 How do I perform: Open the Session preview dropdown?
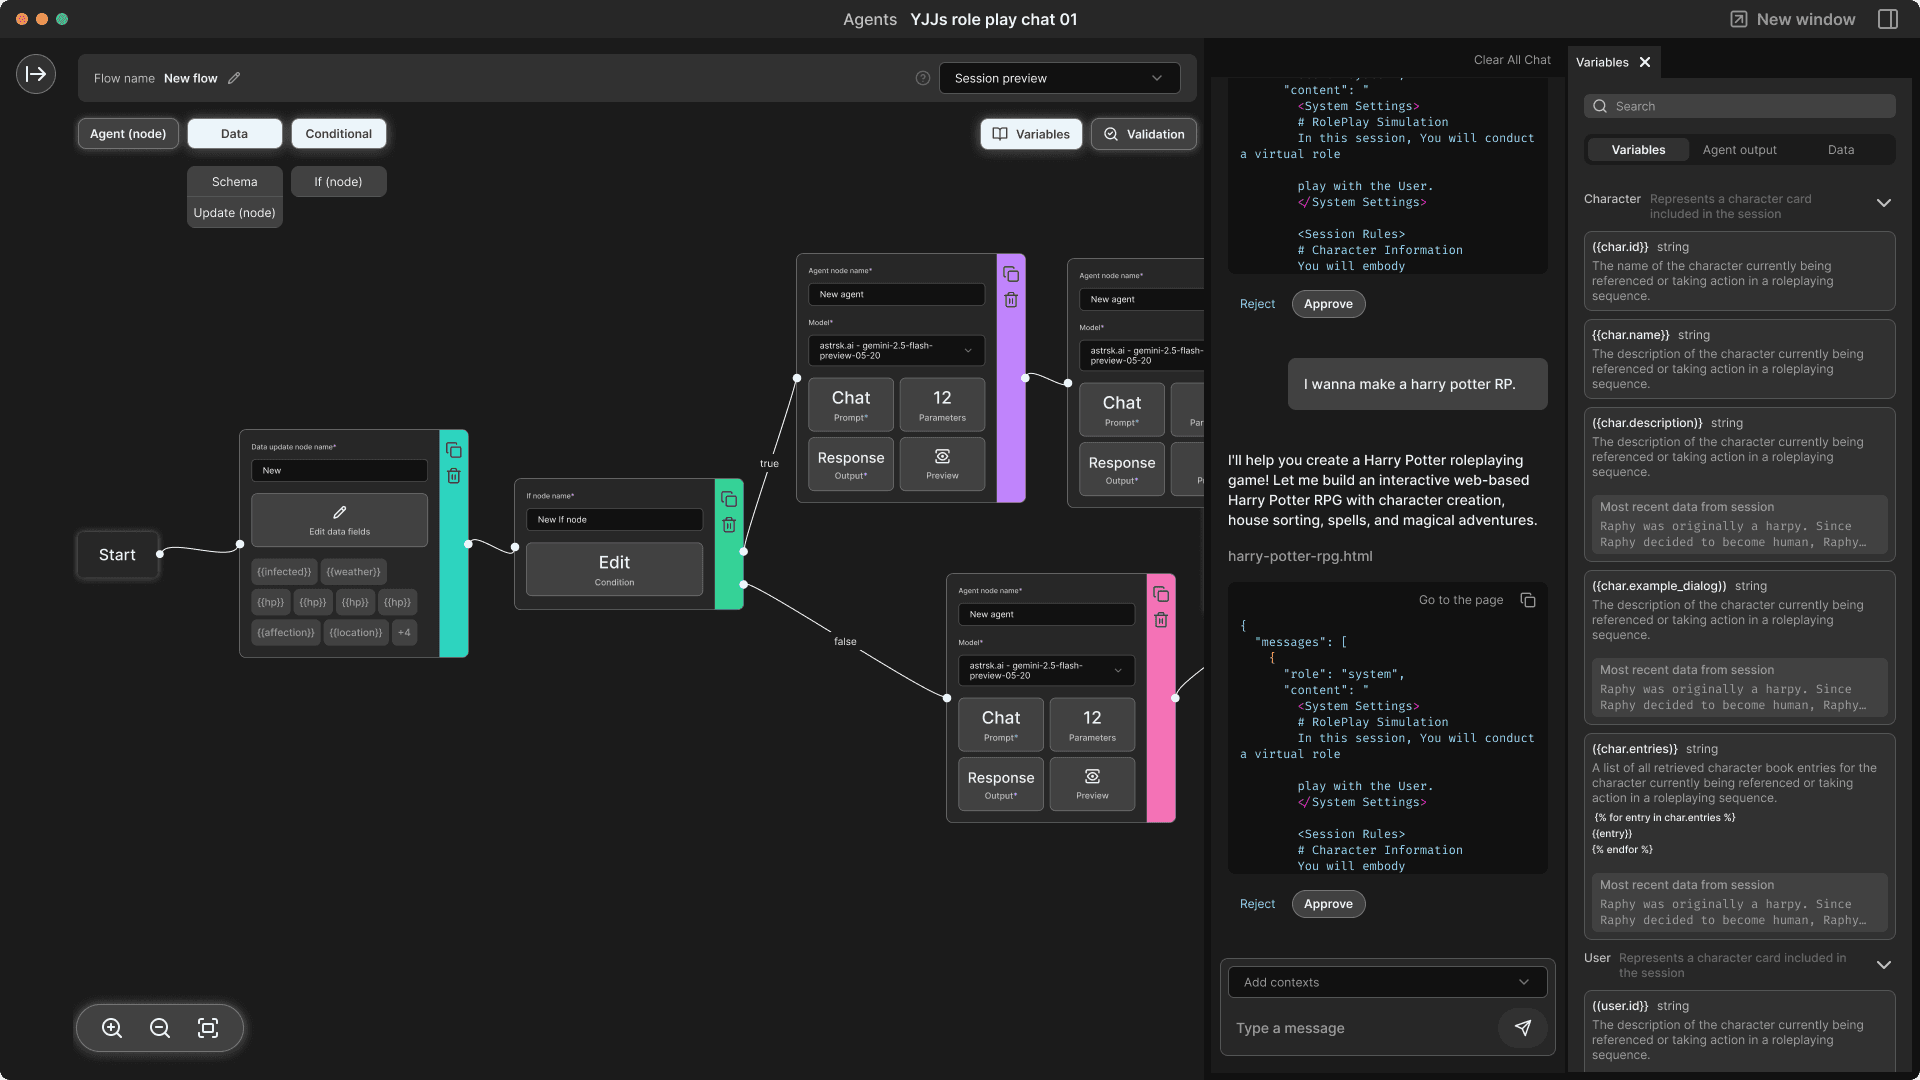(x=1059, y=78)
